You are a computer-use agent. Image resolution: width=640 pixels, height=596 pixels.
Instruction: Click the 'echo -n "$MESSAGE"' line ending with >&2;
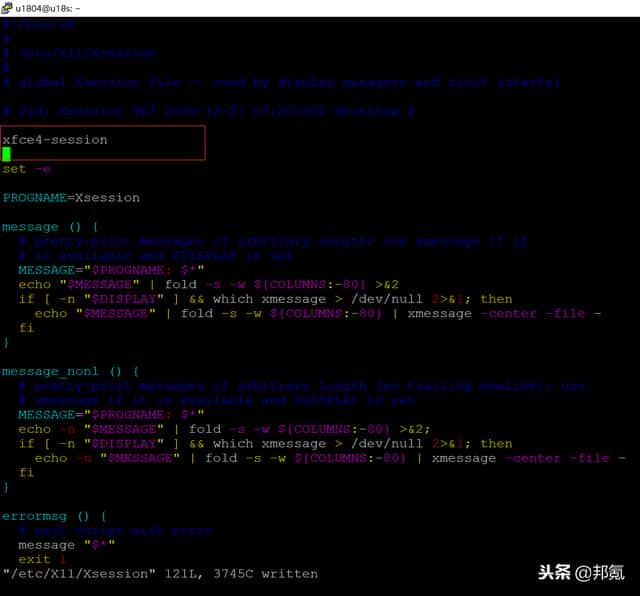point(224,429)
